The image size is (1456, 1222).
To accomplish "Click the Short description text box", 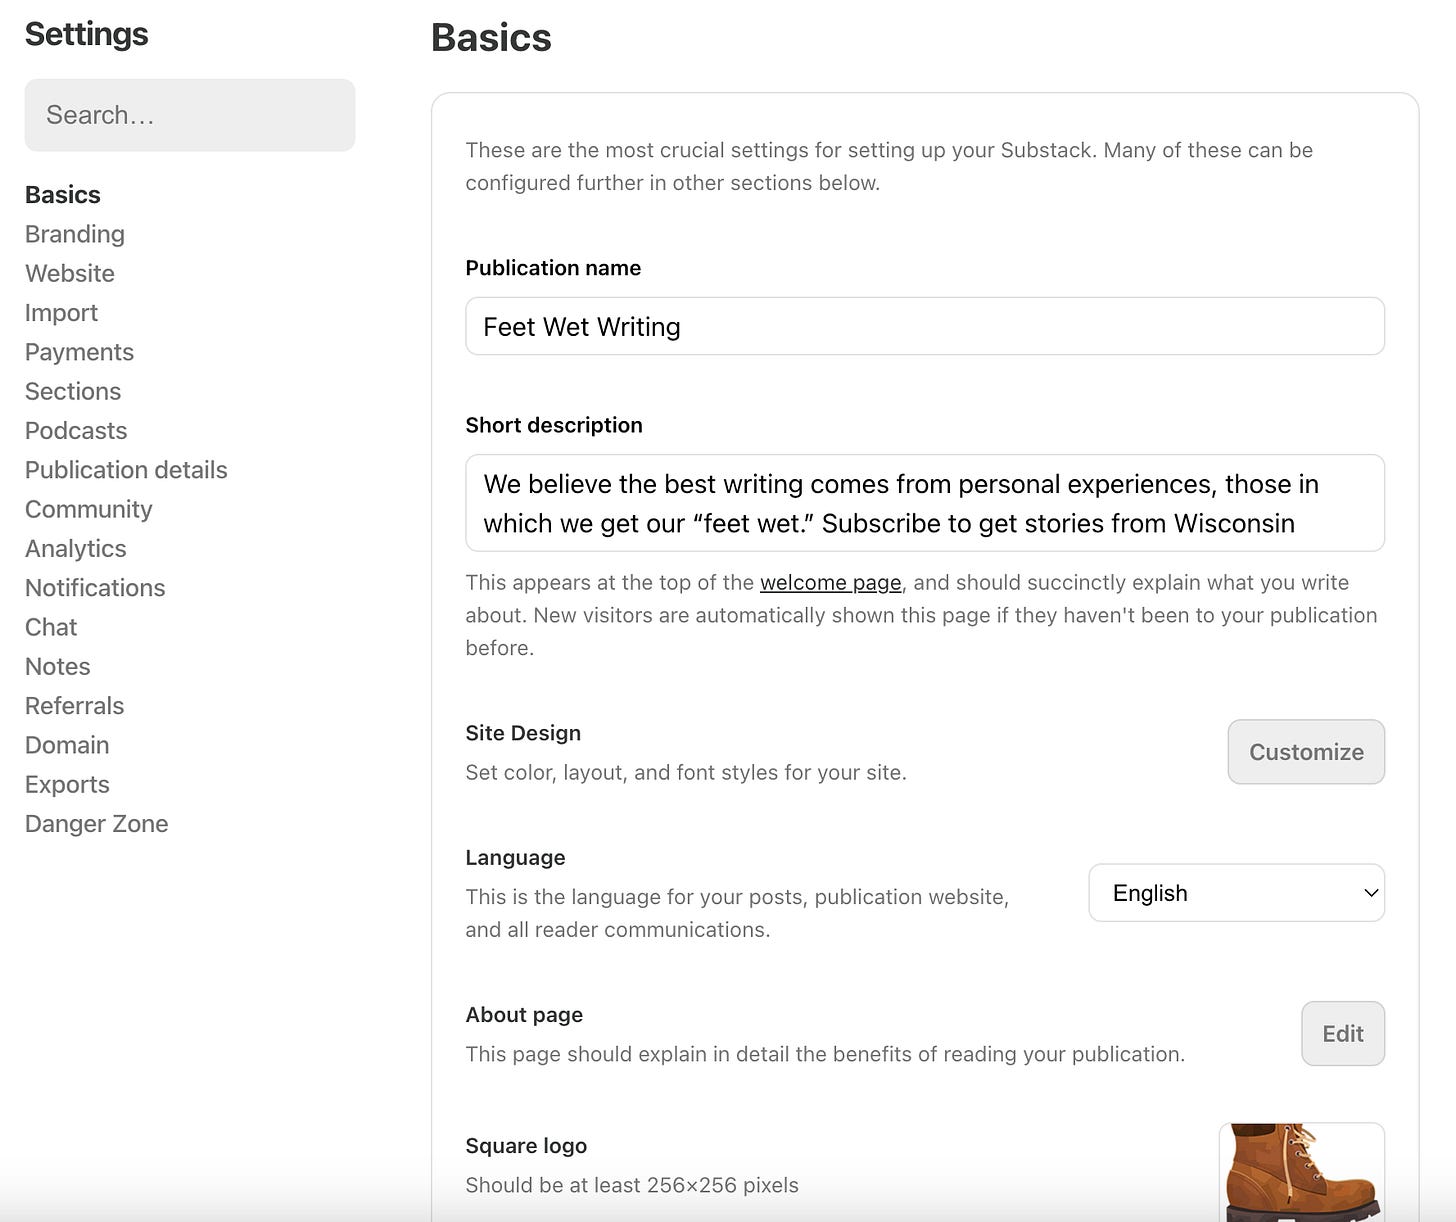I will click(924, 503).
